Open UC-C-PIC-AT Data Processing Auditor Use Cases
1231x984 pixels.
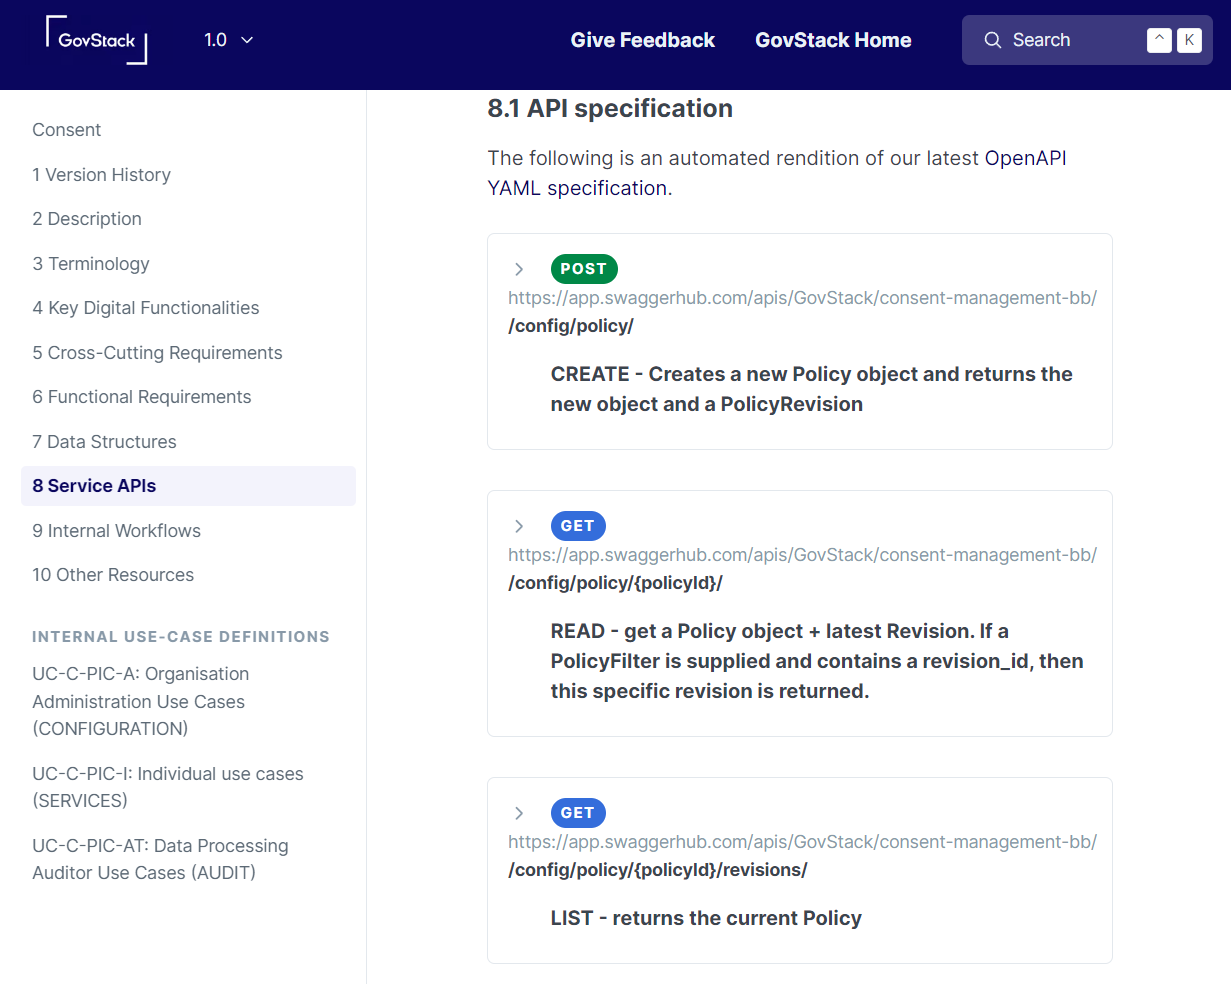(160, 859)
